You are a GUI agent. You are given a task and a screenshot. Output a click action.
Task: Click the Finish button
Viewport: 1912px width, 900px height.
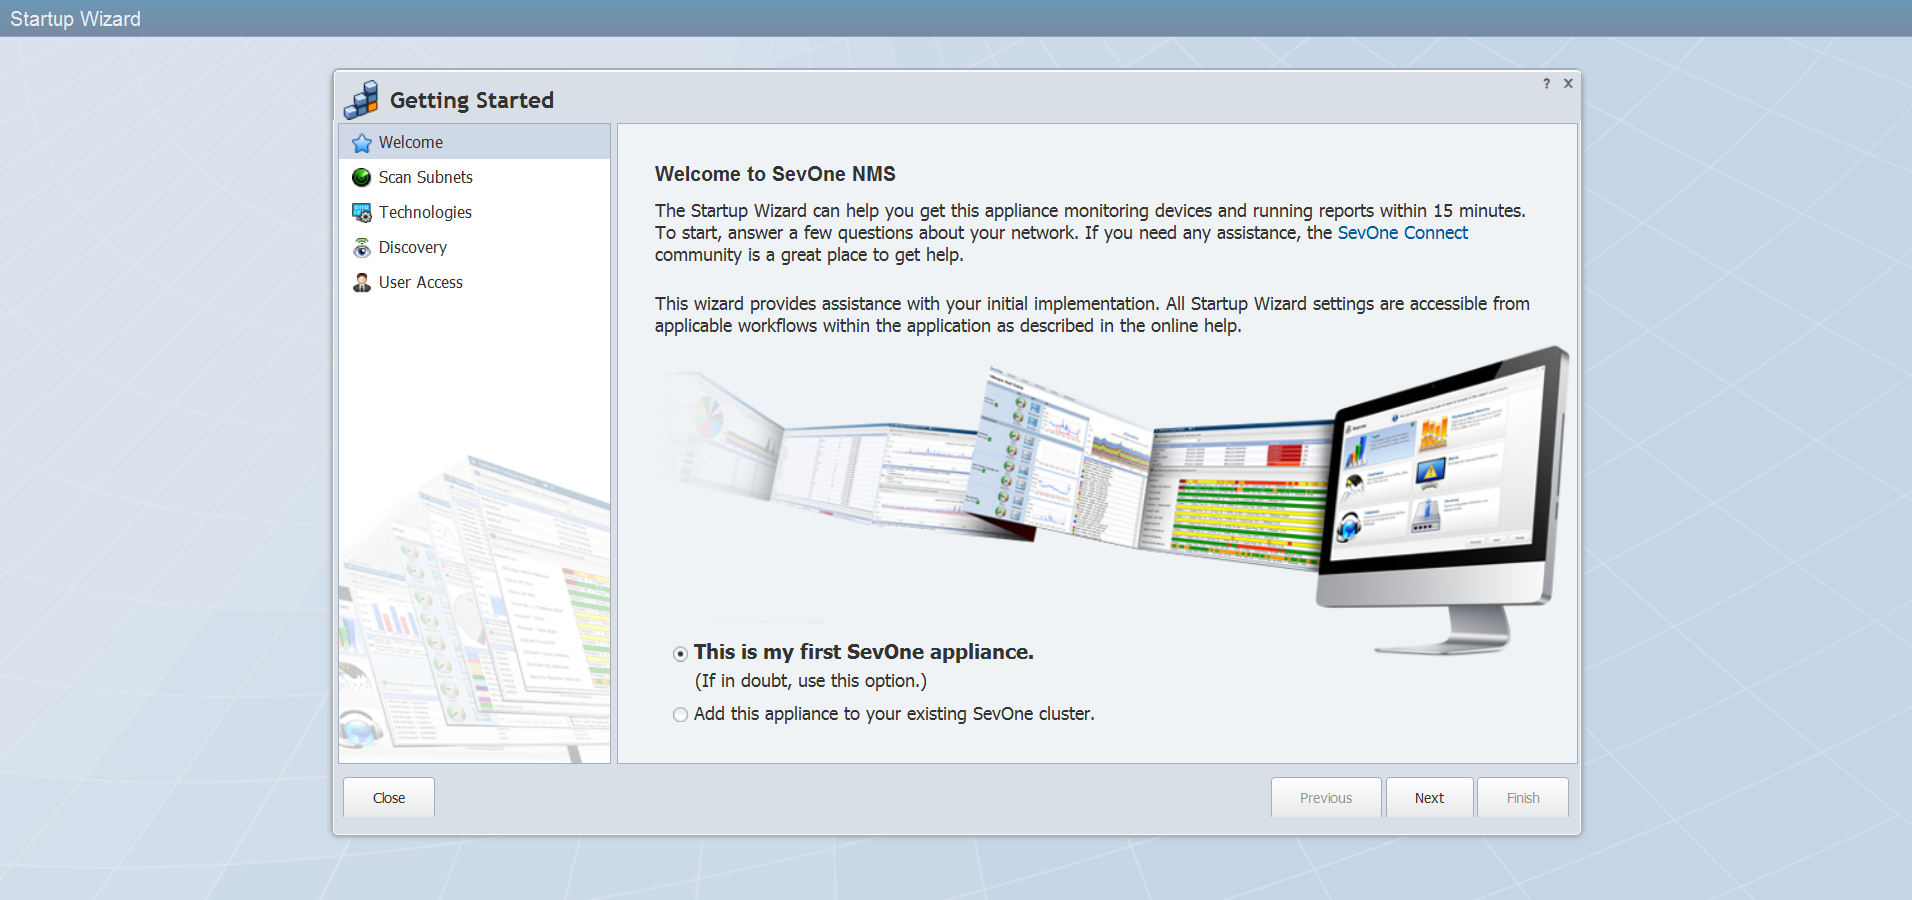[1523, 798]
